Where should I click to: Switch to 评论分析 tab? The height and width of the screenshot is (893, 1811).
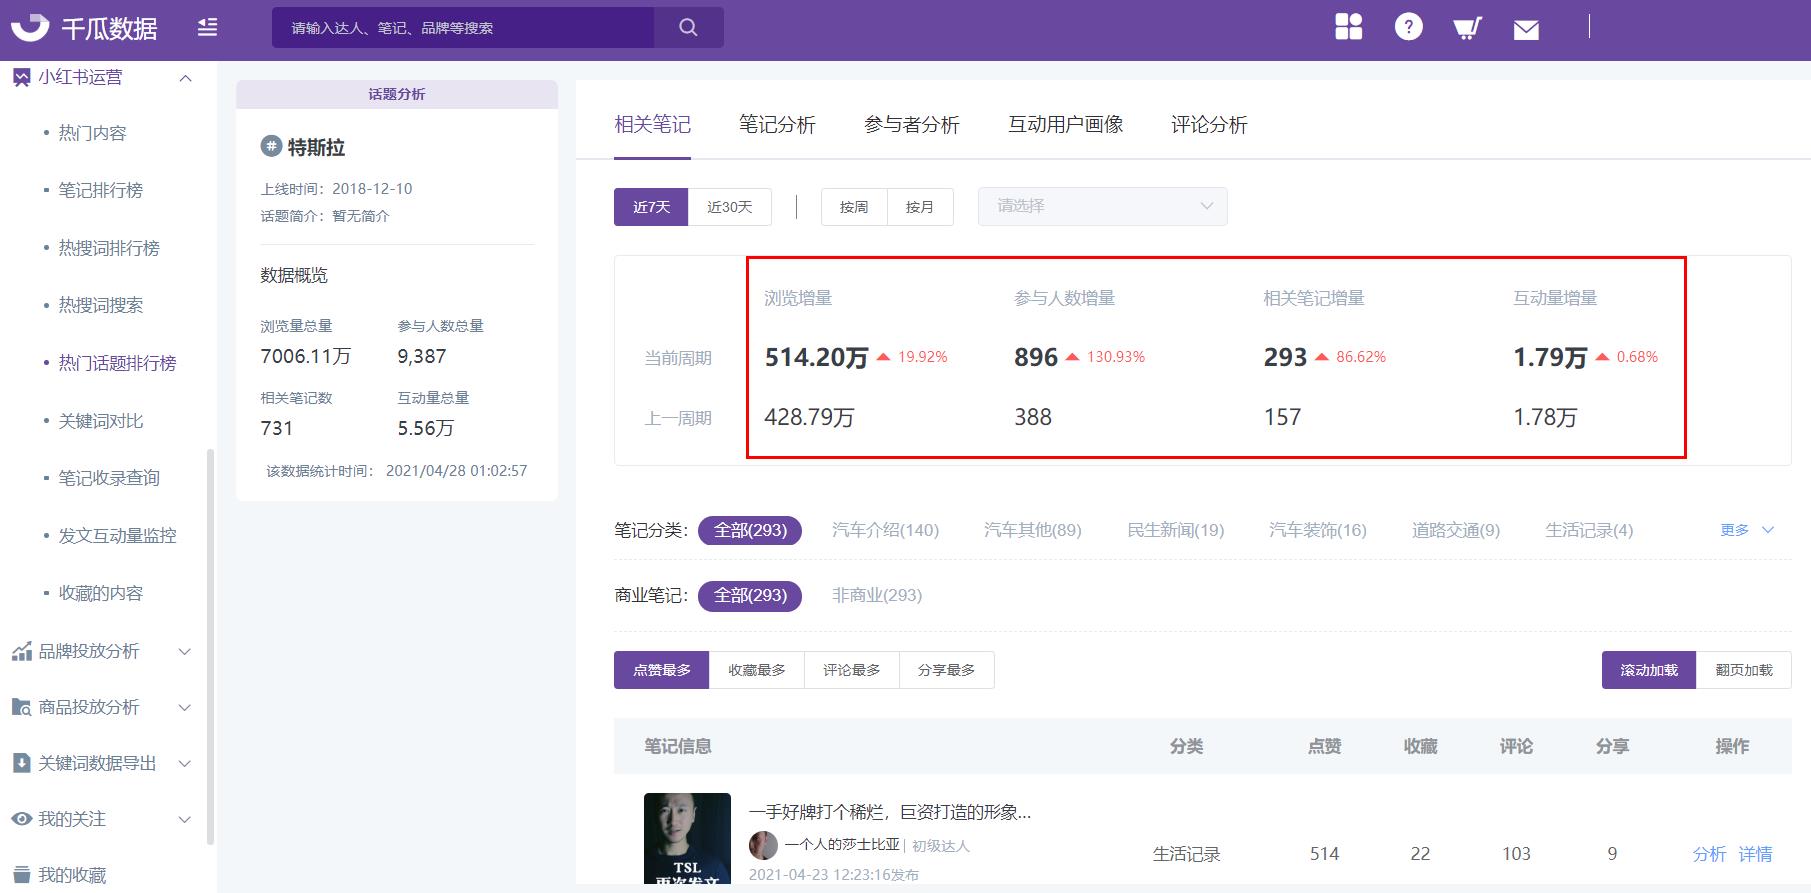pos(1209,124)
